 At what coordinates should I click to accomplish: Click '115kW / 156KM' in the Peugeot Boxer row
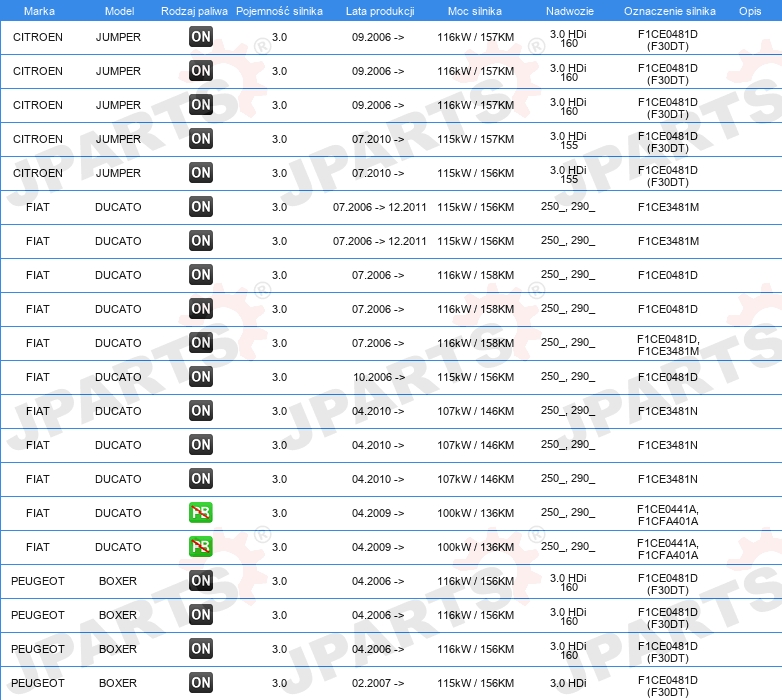475,683
